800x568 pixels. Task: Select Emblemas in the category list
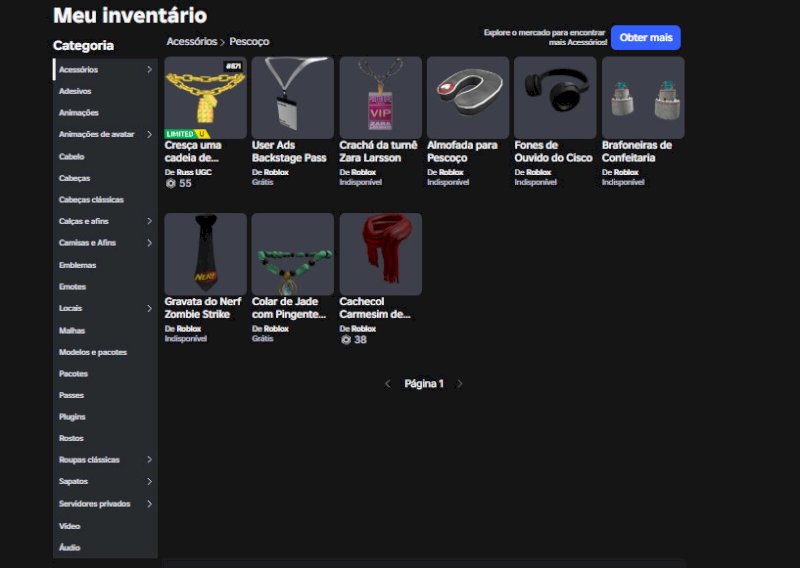(78, 265)
